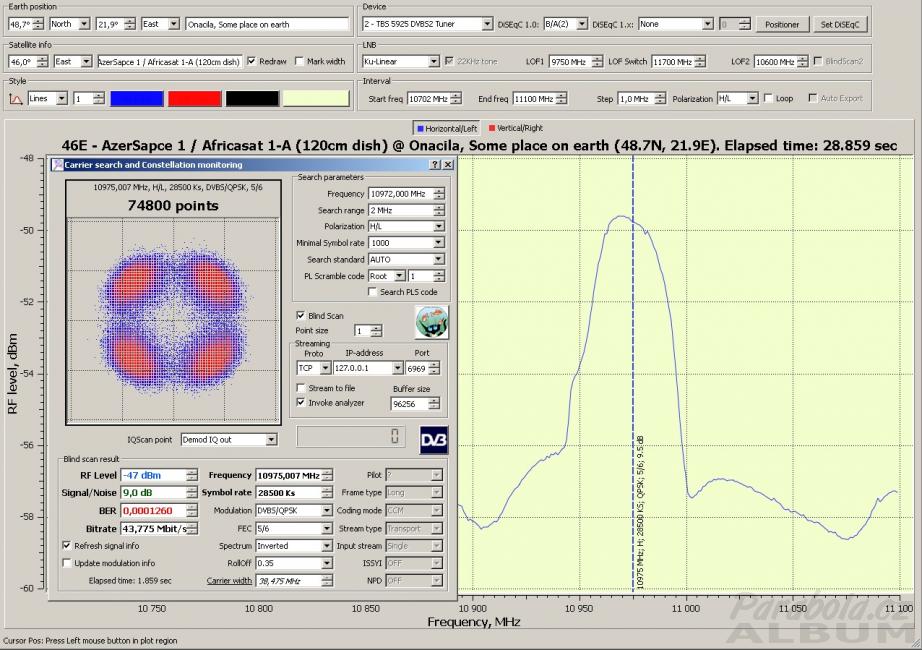Pick the pale yellow background color swatch
This screenshot has height=650, width=922.
(316, 99)
